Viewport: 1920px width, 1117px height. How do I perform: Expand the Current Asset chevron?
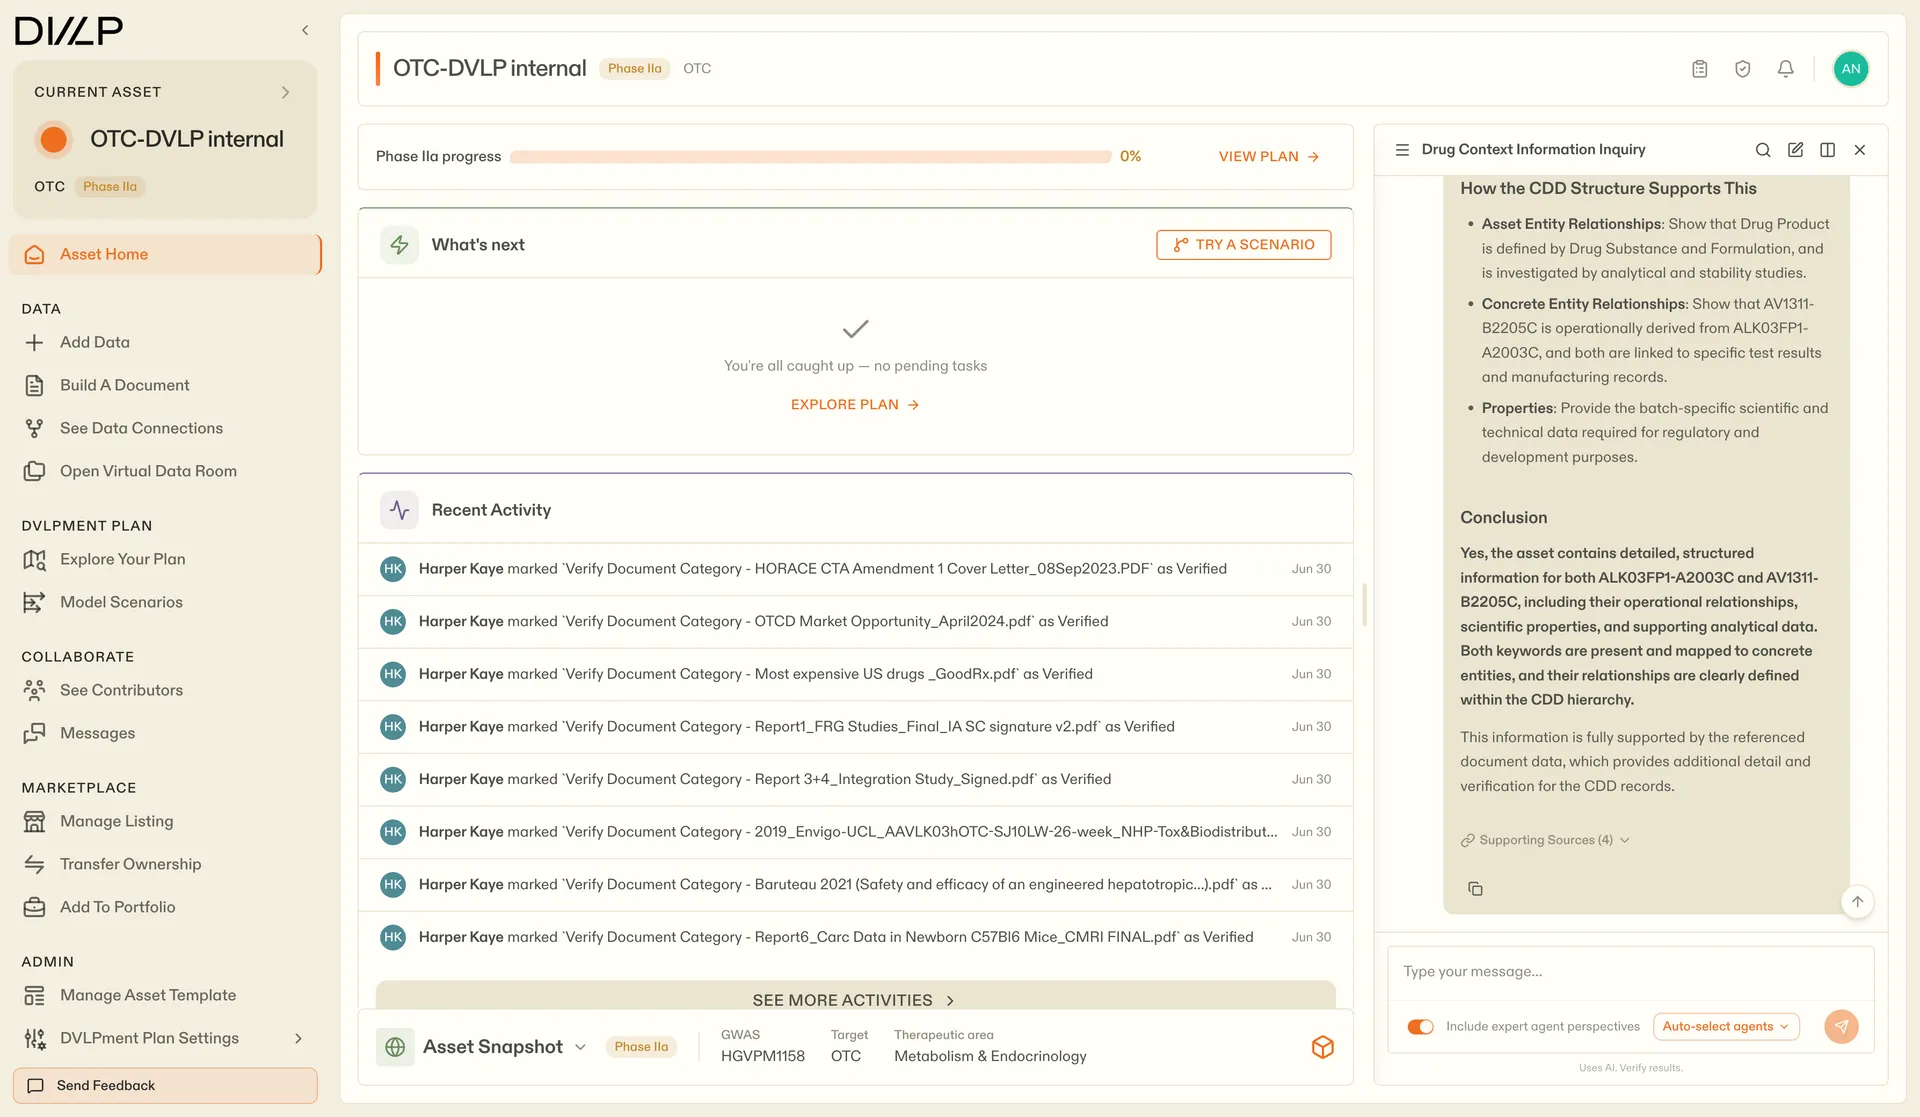click(285, 92)
